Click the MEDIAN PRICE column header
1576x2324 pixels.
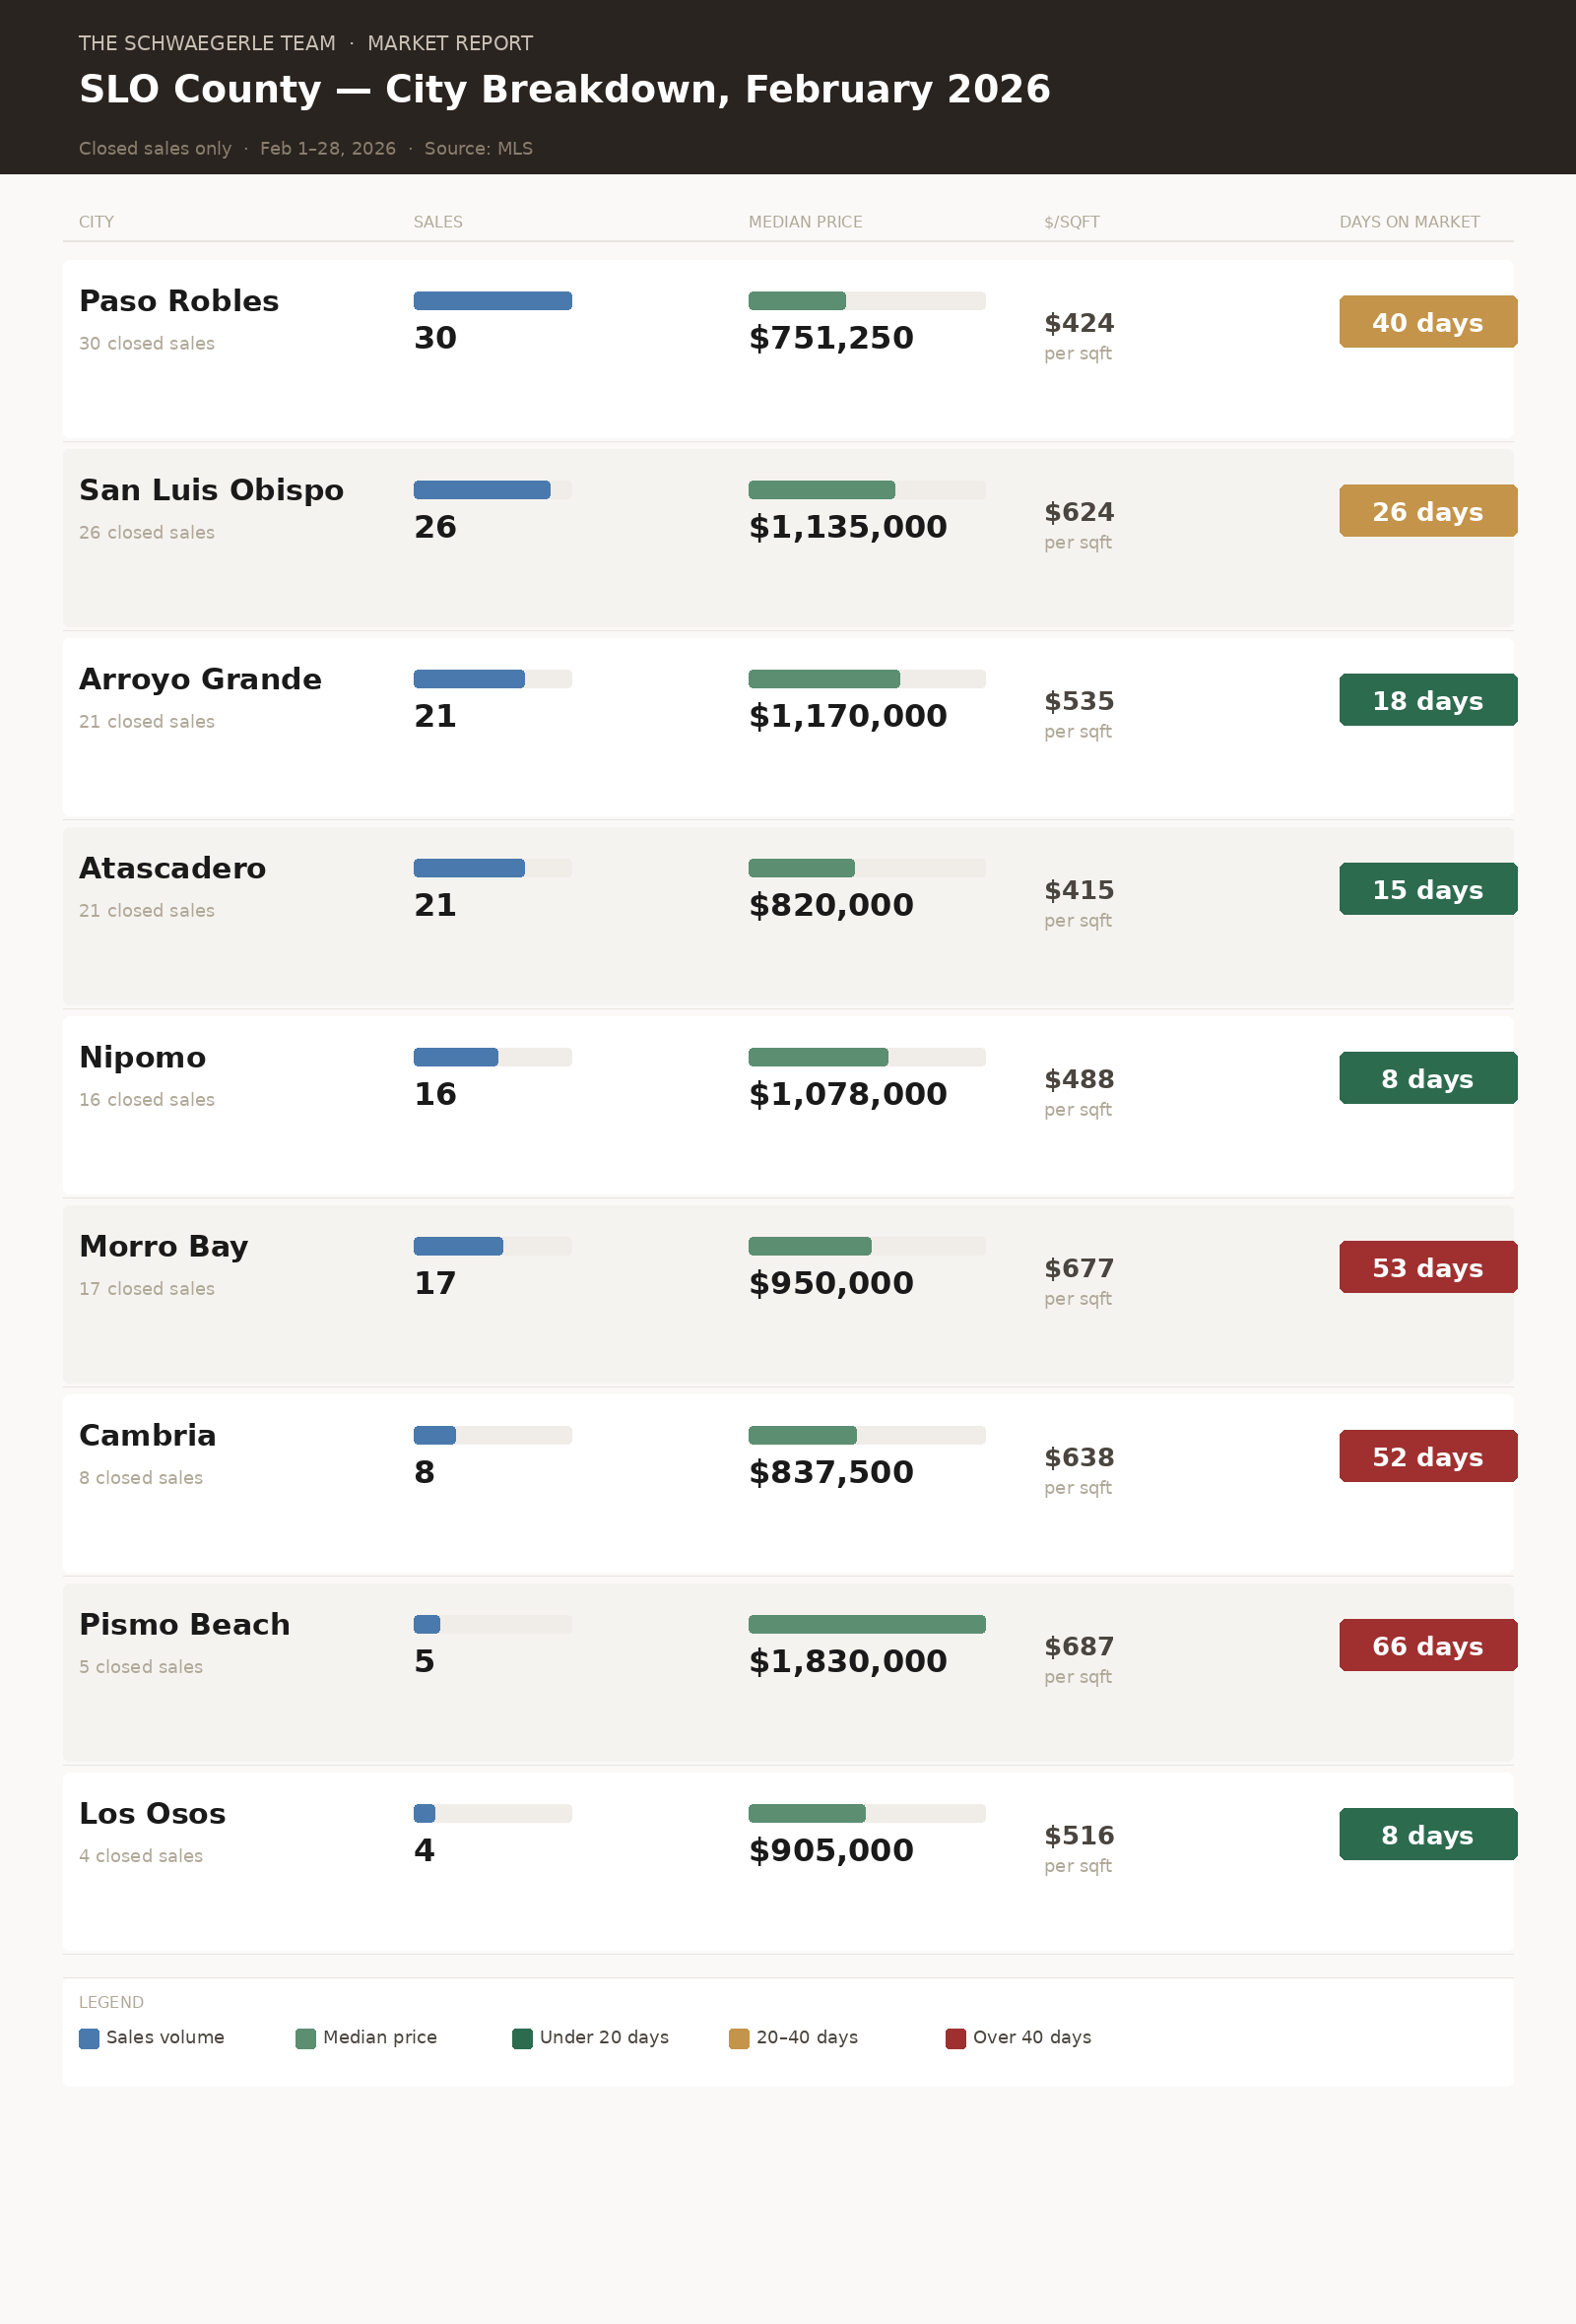coord(805,222)
